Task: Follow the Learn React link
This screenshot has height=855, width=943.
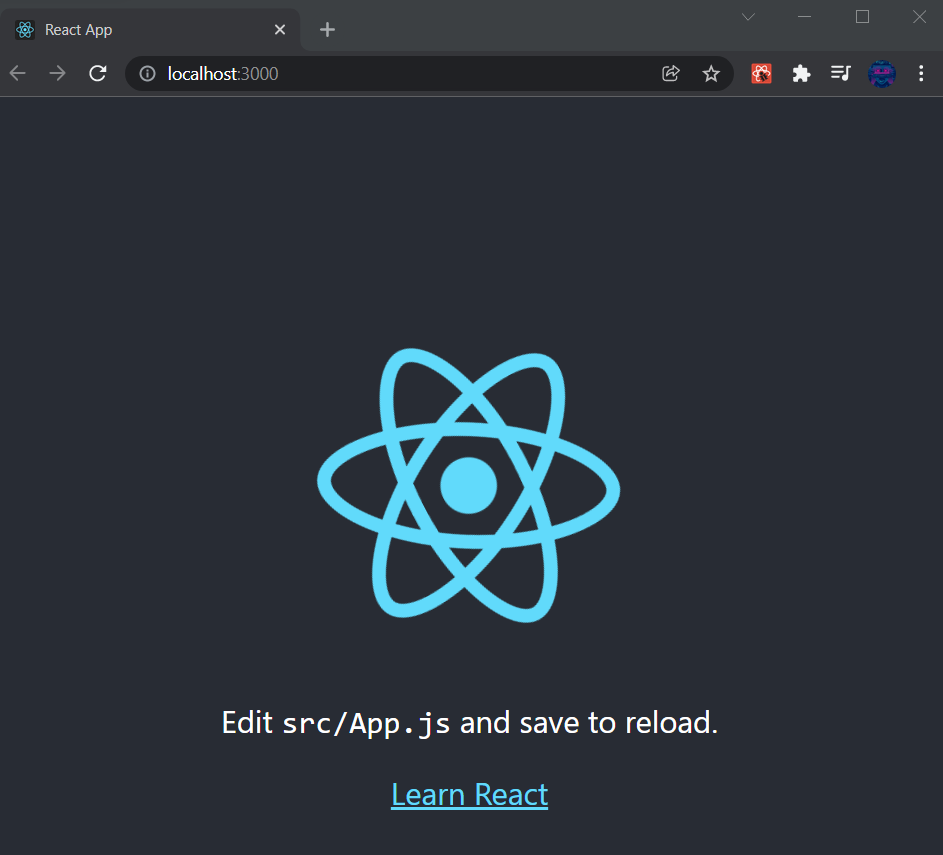Action: (x=469, y=794)
